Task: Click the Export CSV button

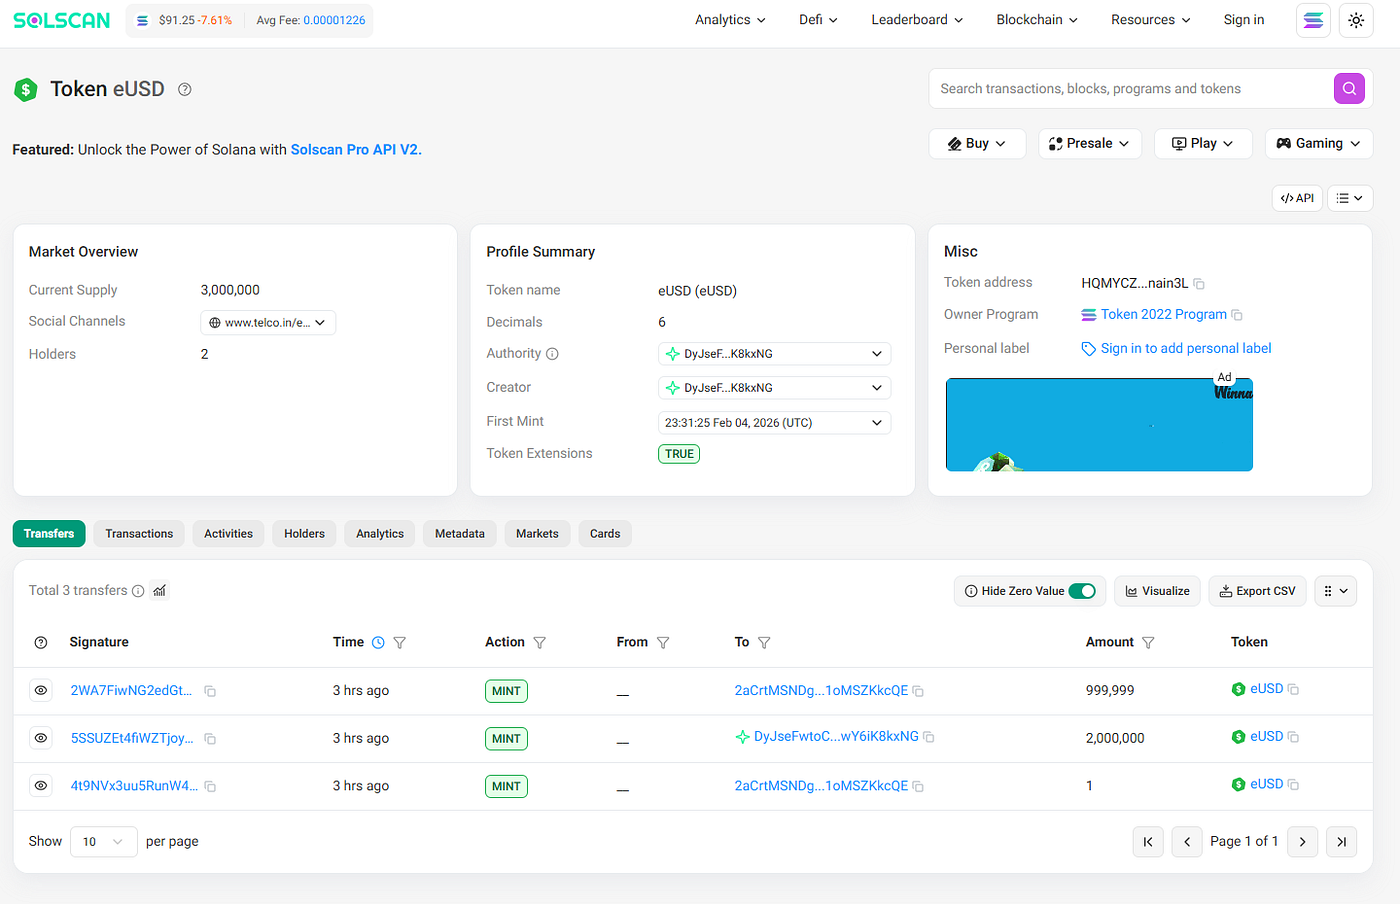Action: coord(1257,591)
